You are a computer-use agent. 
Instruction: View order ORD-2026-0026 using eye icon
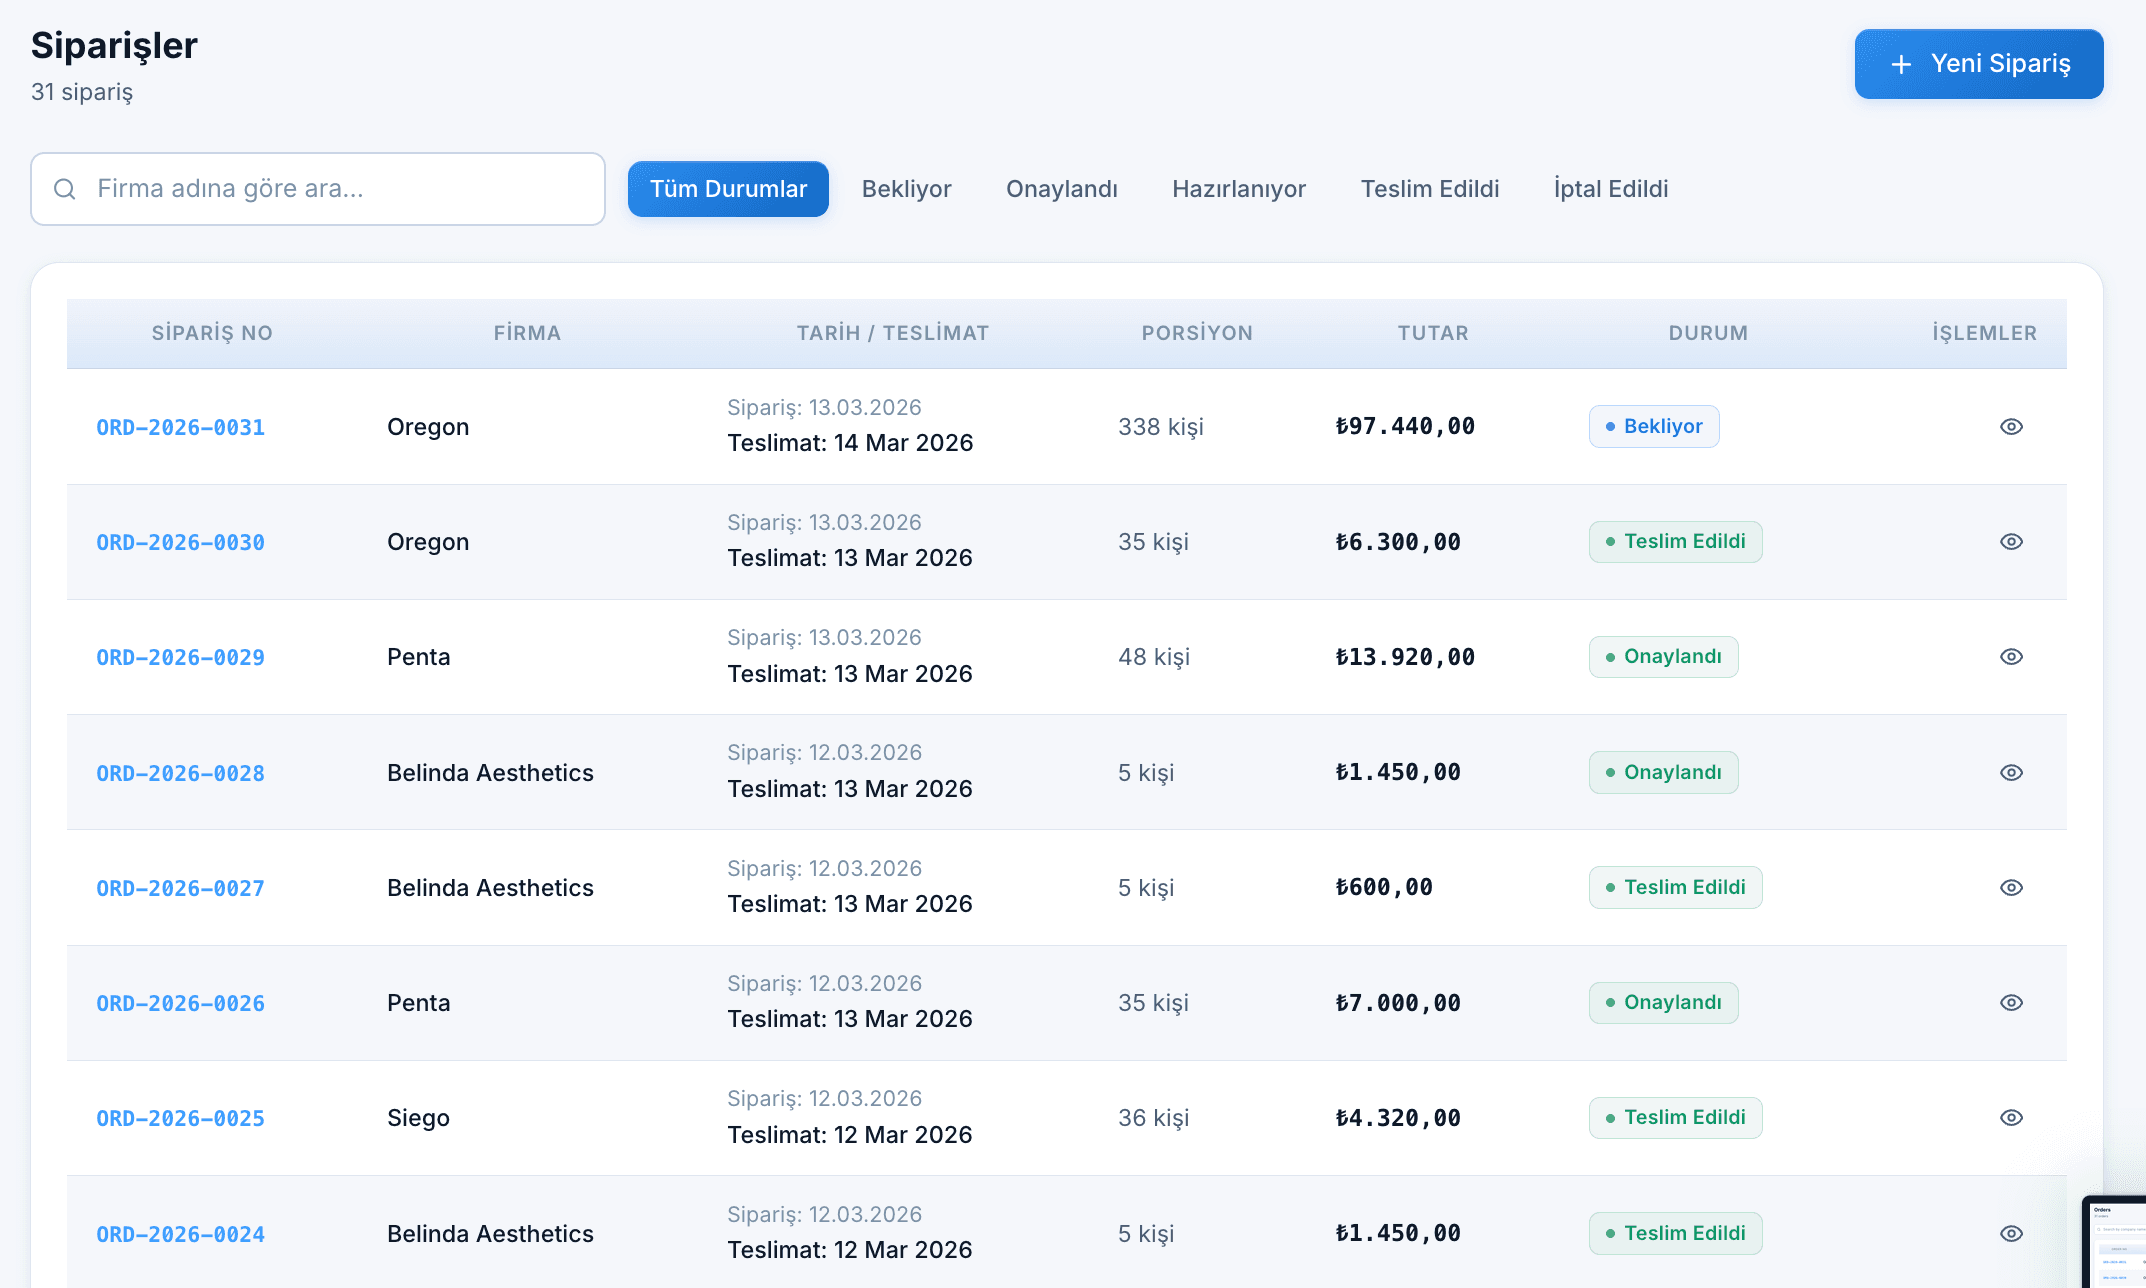2011,1003
